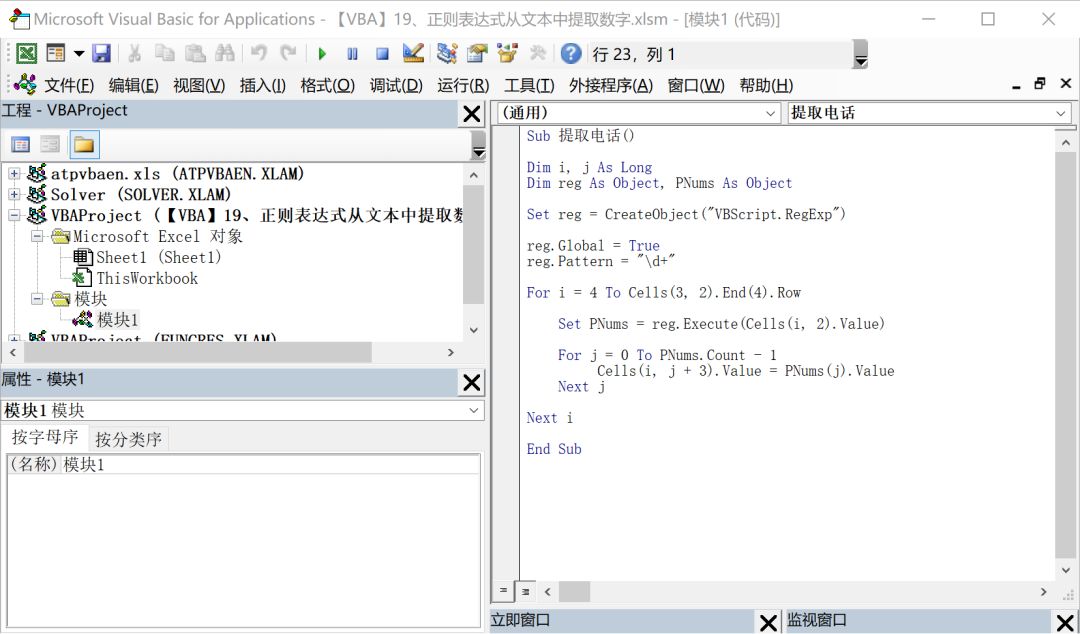Close the 立即窗口 immediate panel
This screenshot has width=1080, height=634.
point(768,623)
